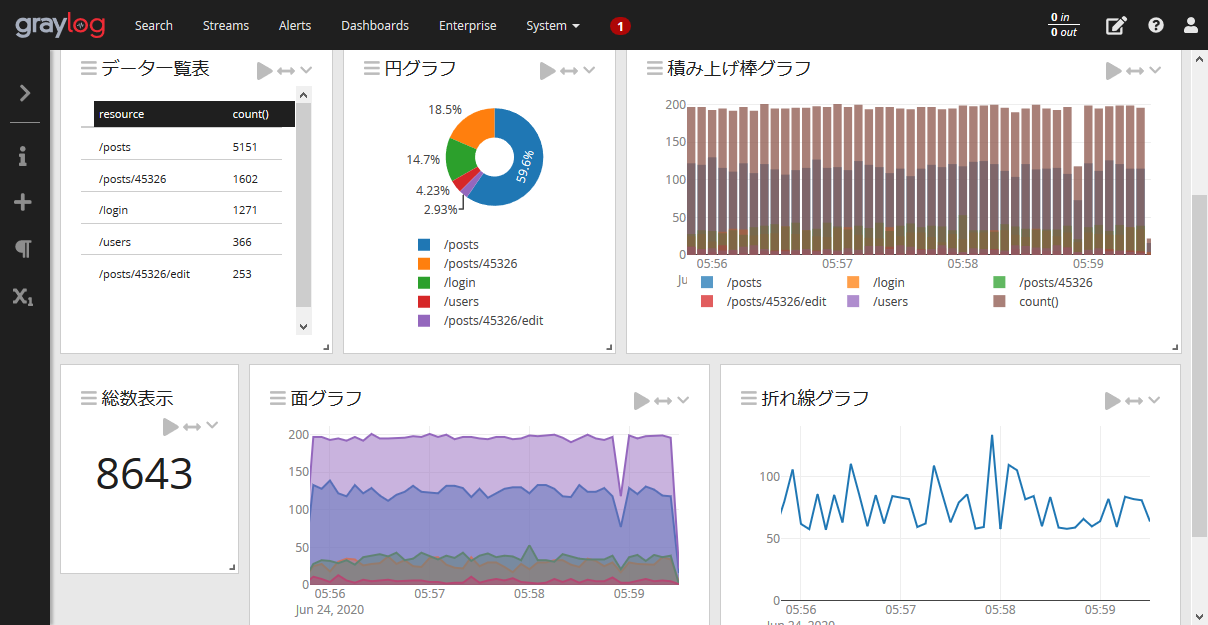Open the scratchpad edit icon
Image resolution: width=1208 pixels, height=625 pixels.
(1116, 26)
